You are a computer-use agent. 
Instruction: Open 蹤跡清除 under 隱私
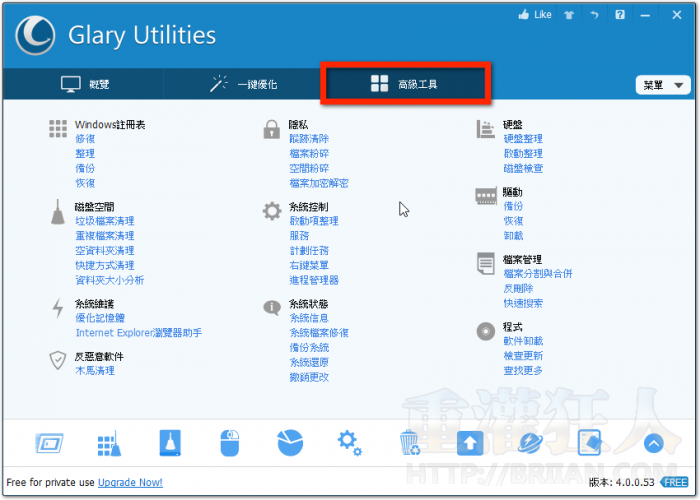pyautogui.click(x=309, y=139)
